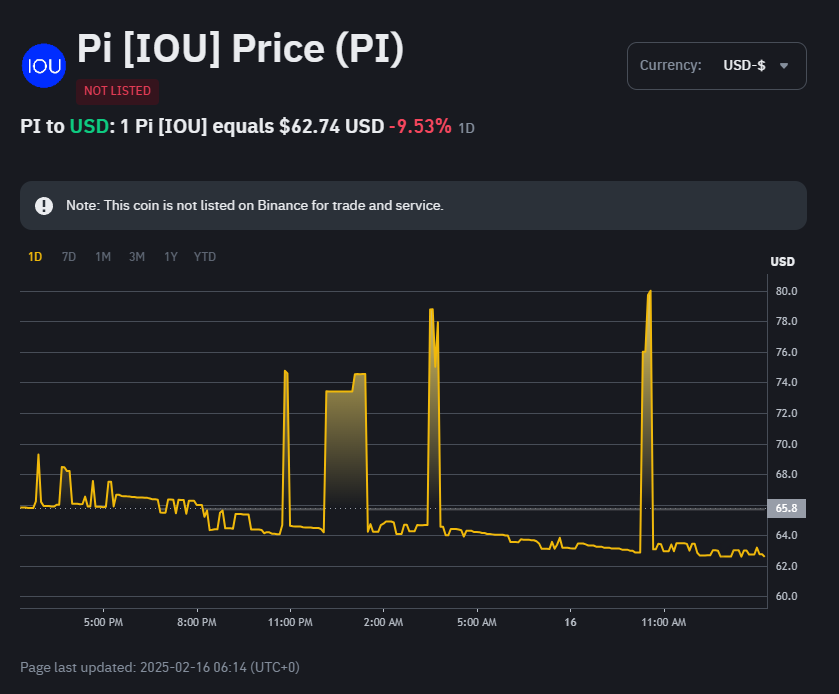839x694 pixels.
Task: Click the Page last updated timestamp
Action: click(159, 667)
